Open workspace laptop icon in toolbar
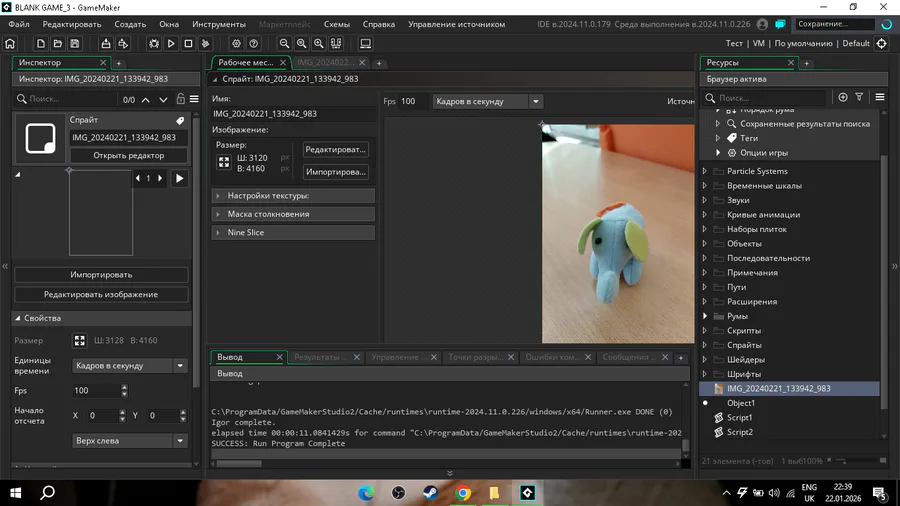The width and height of the screenshot is (900, 506). pyautogui.click(x=365, y=44)
